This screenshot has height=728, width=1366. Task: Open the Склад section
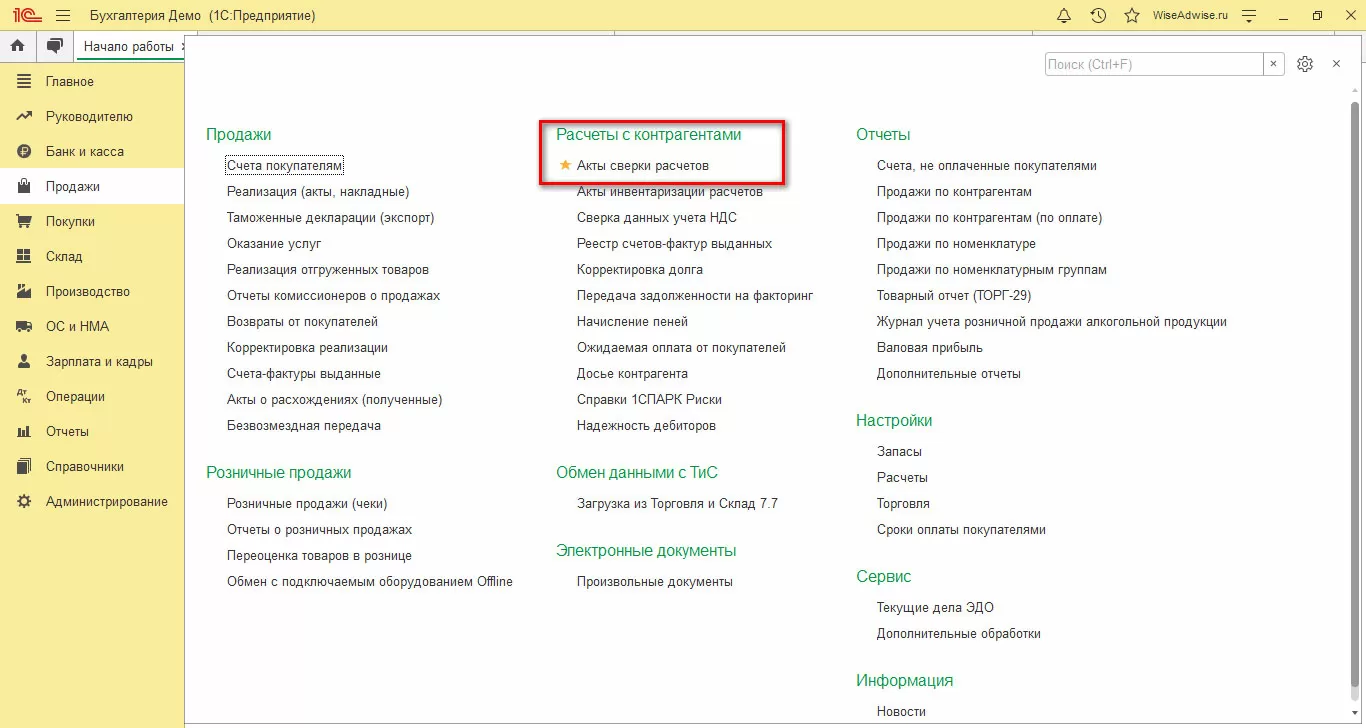pyautogui.click(x=92, y=256)
